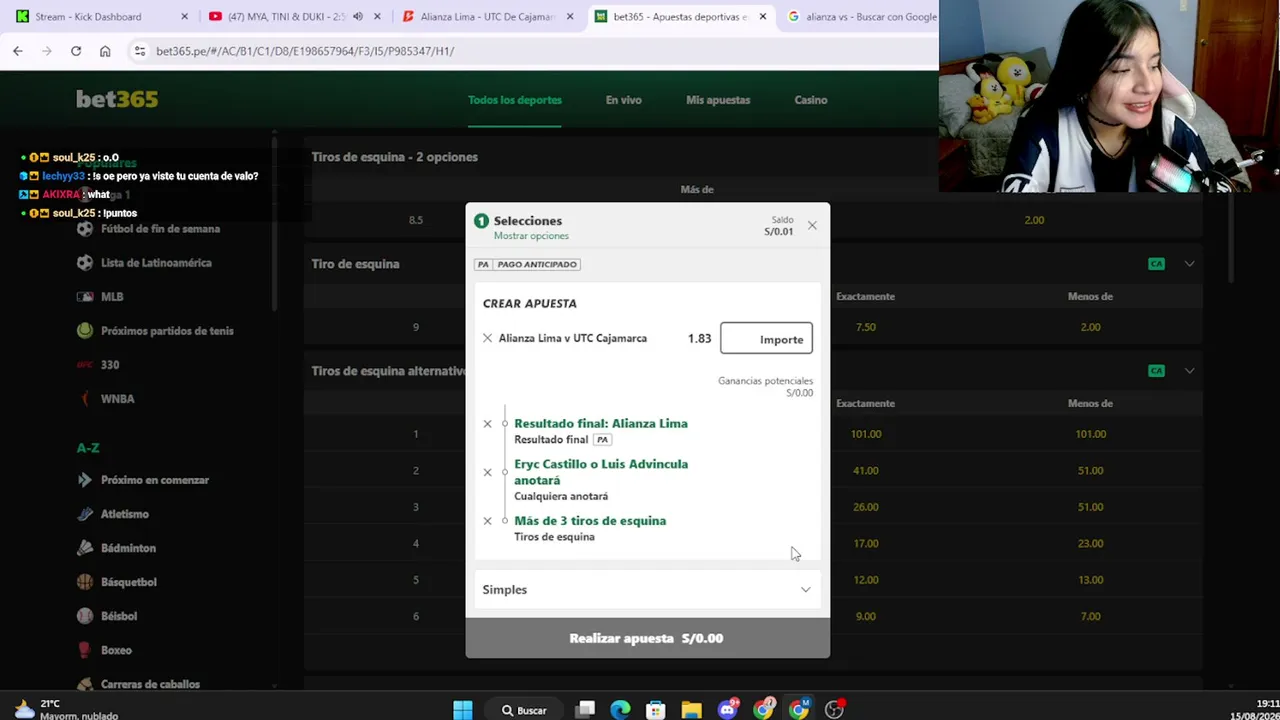
Task: Click the Mostrar opciones link
Action: [531, 236]
